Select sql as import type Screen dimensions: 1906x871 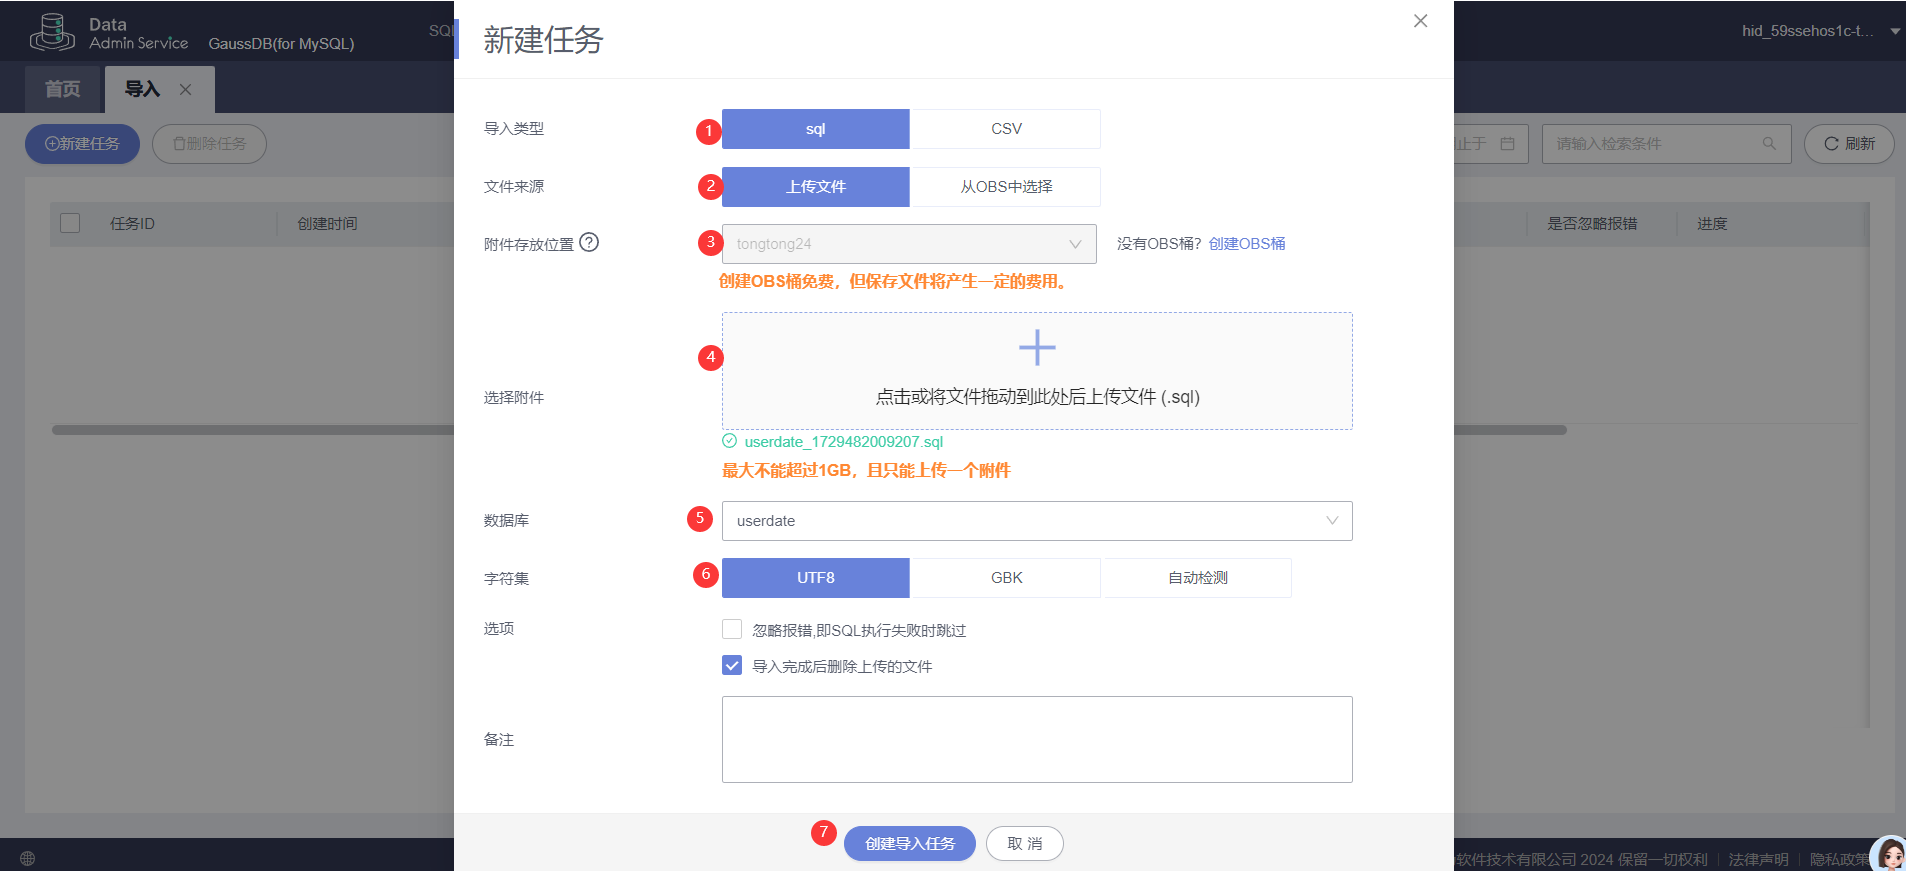[816, 129]
